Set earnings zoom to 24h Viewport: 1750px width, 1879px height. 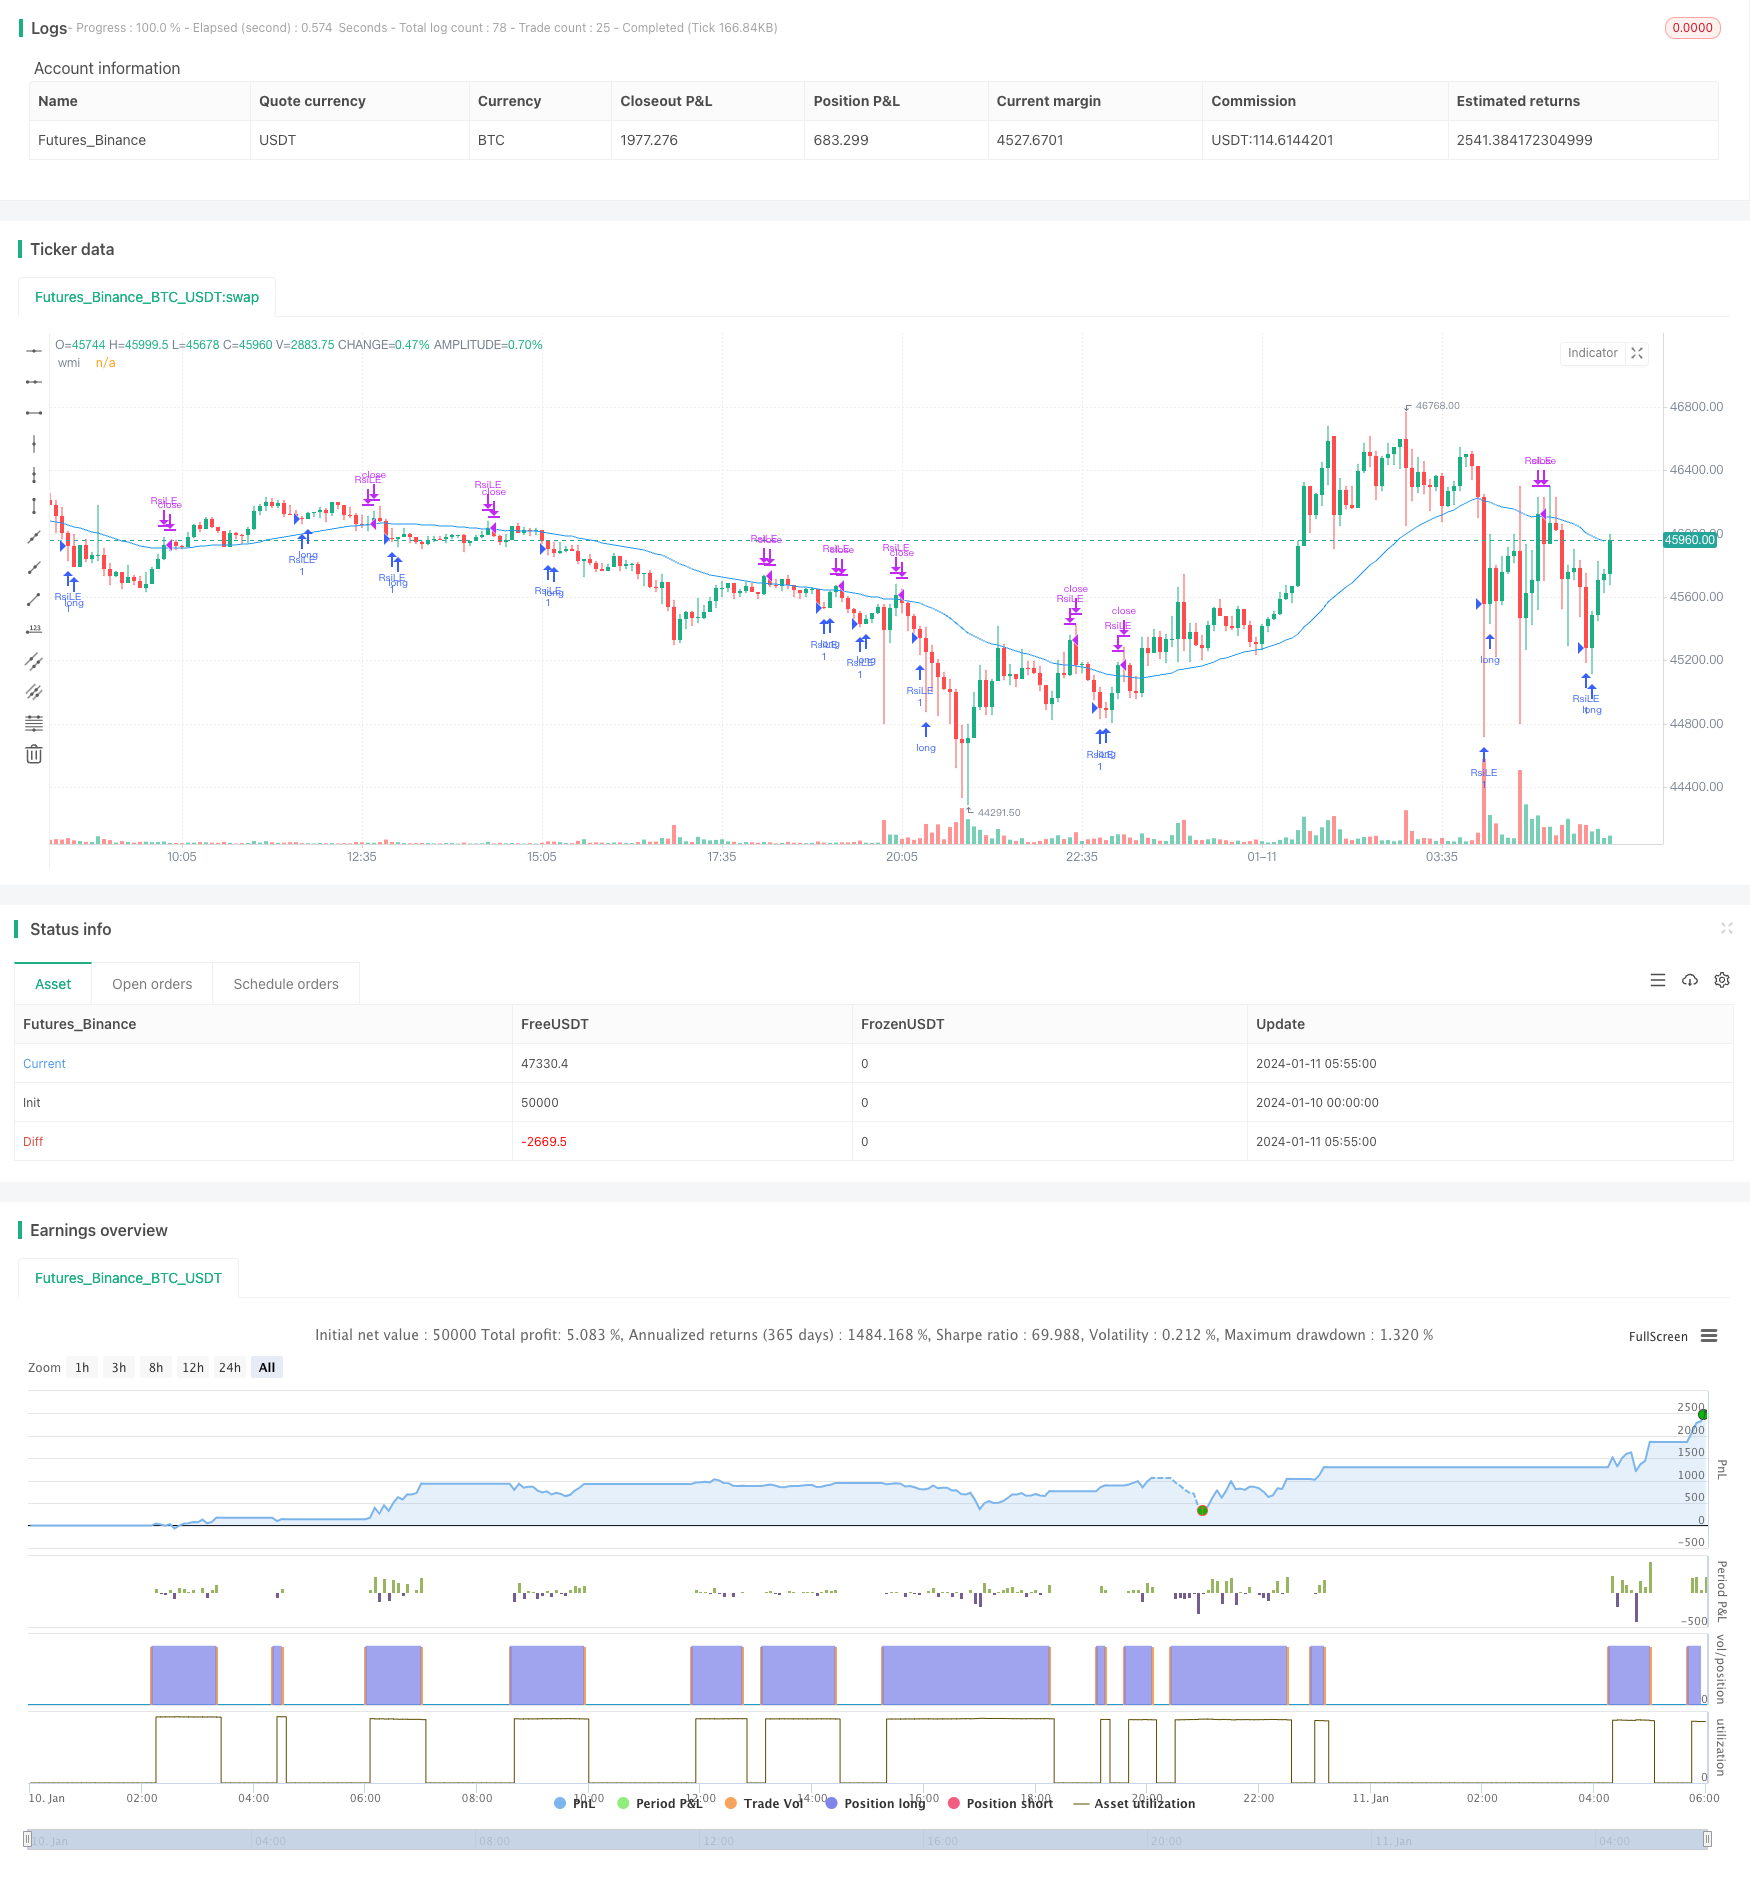[x=230, y=1367]
